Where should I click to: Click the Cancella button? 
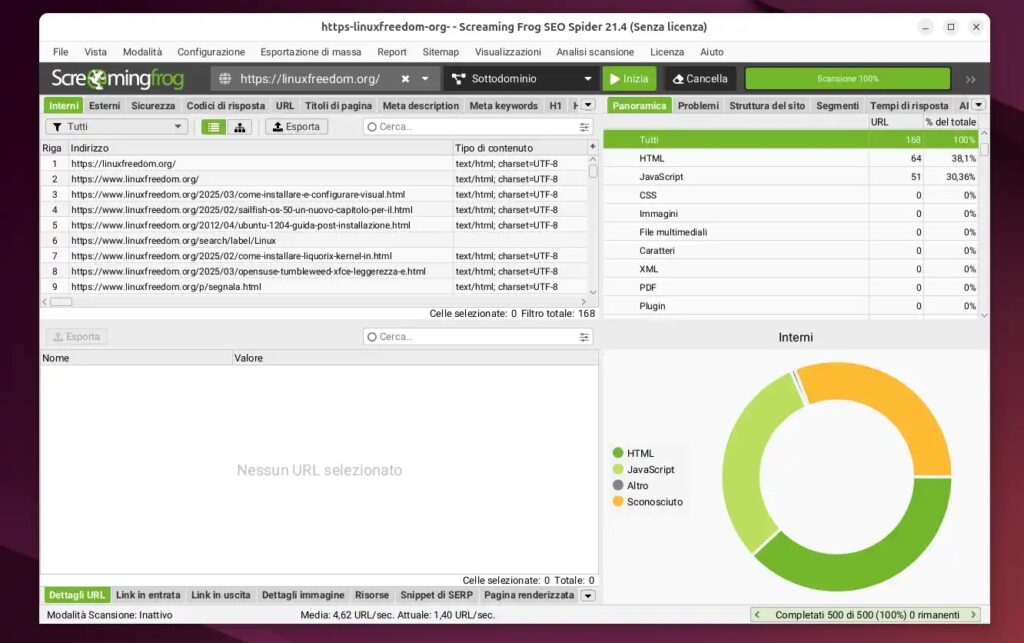(x=699, y=79)
